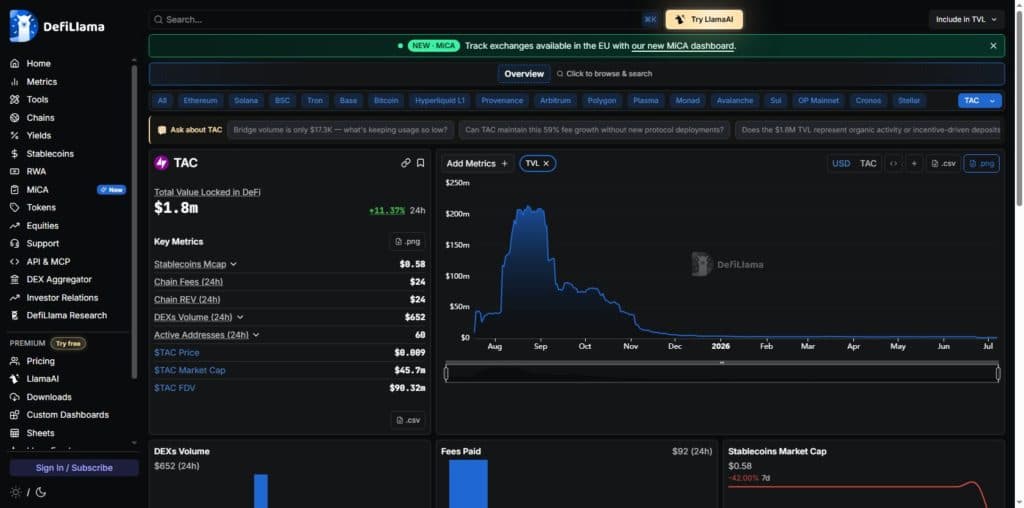Expand Stablecoins Mcap row
The image size is (1024, 508).
click(x=234, y=264)
